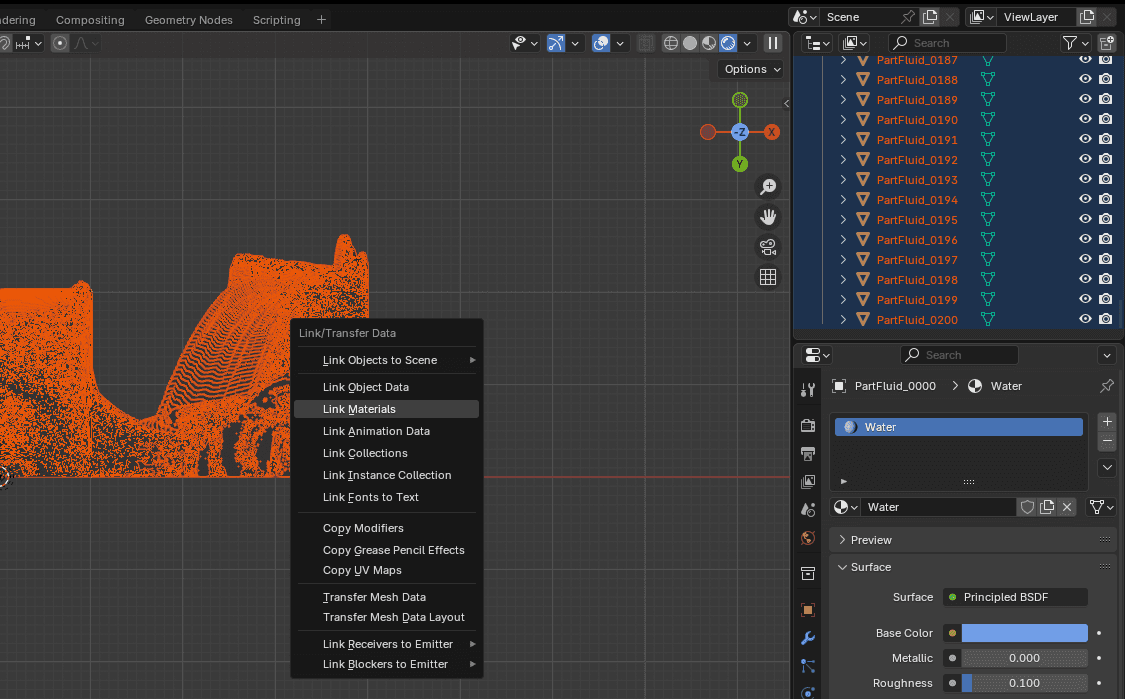Switch orthographic view using the grid icon
The width and height of the screenshot is (1125, 699).
coord(768,277)
